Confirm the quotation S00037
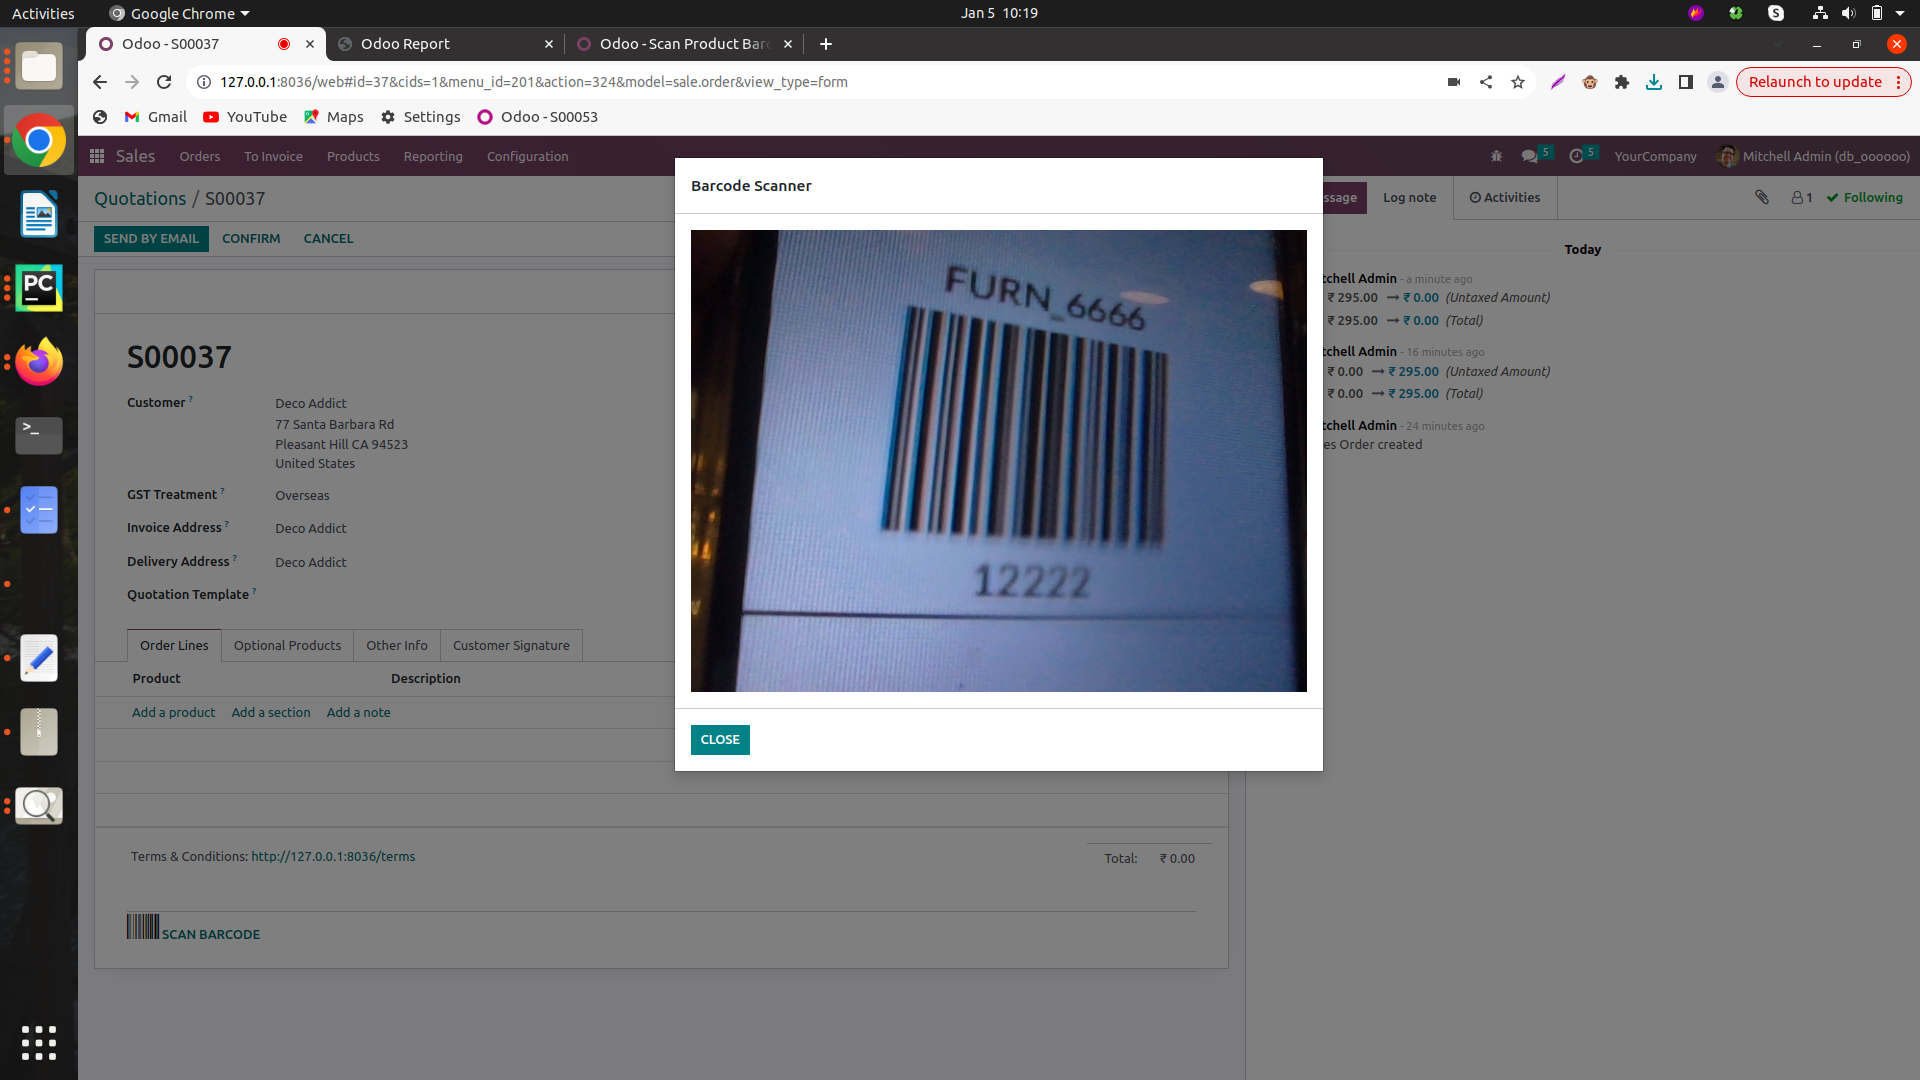Viewport: 1920px width, 1080px height. coord(251,239)
